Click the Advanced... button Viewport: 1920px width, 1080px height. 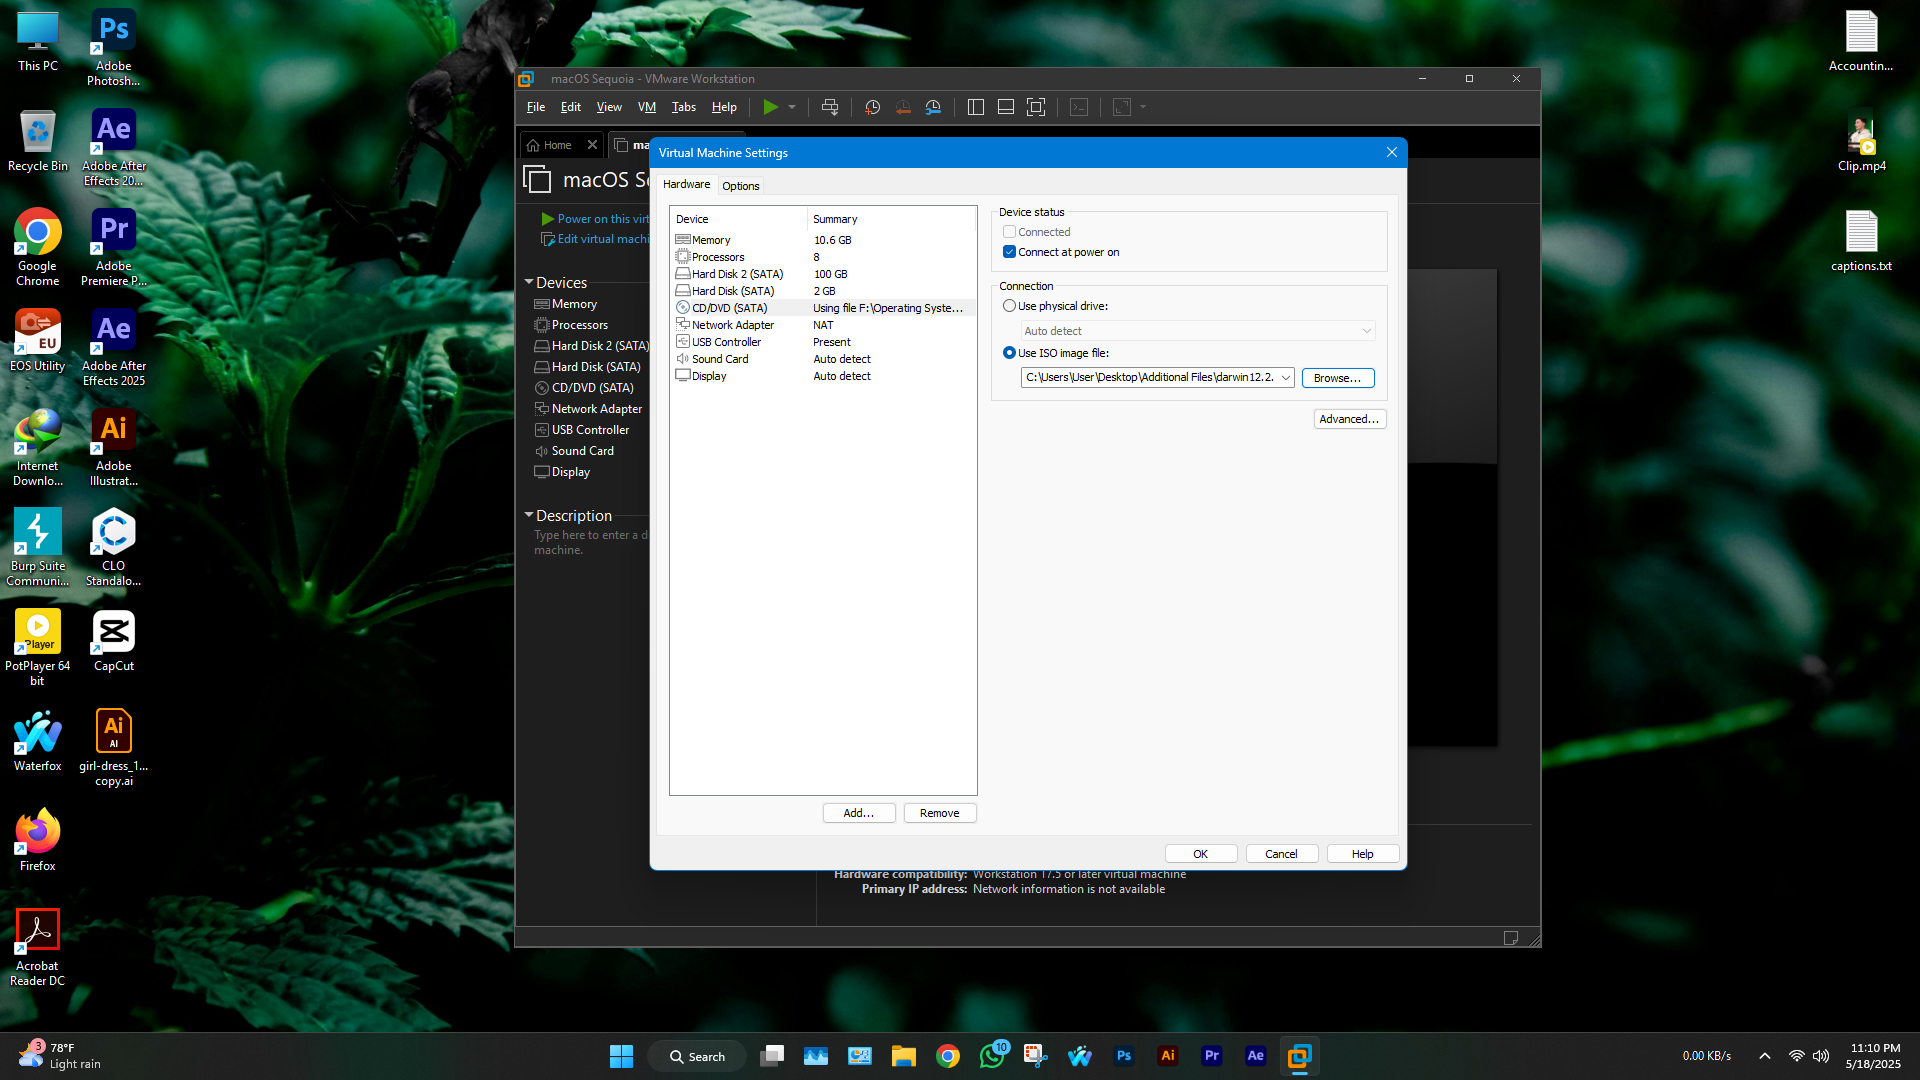click(1349, 419)
